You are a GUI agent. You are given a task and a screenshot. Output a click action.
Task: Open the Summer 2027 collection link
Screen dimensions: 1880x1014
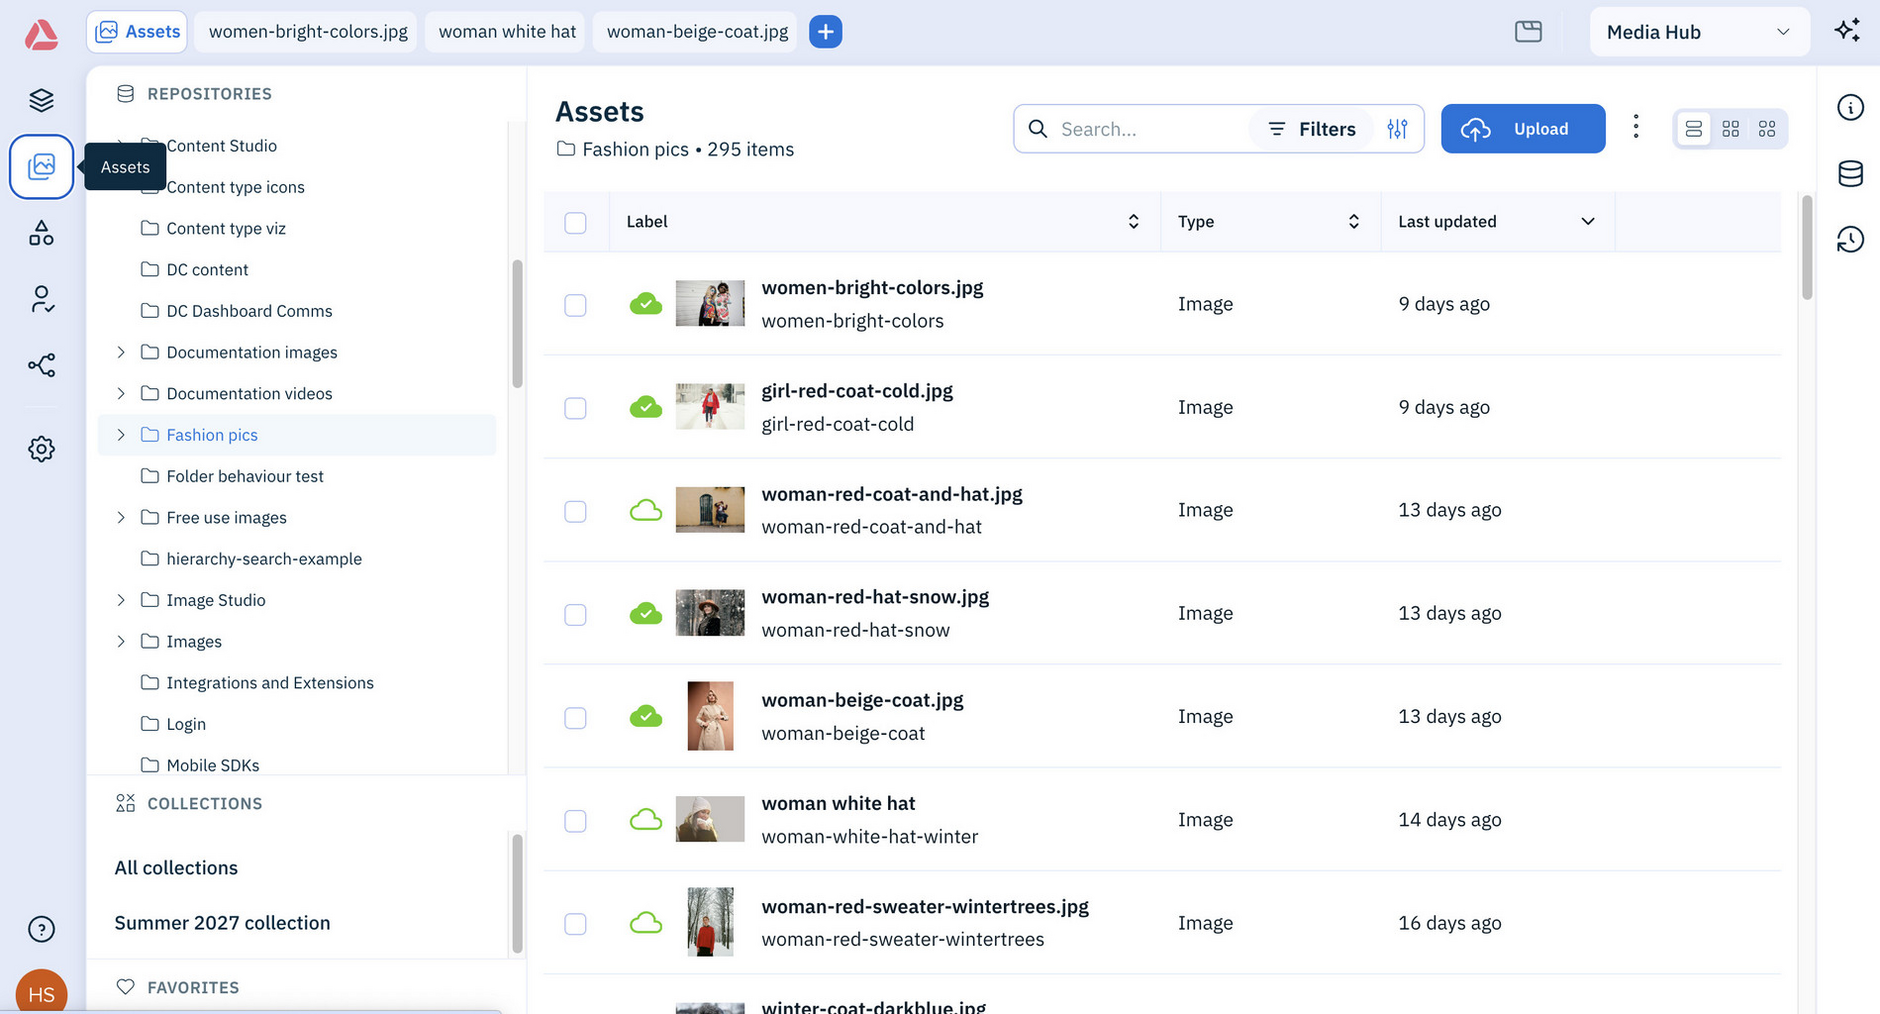click(222, 923)
